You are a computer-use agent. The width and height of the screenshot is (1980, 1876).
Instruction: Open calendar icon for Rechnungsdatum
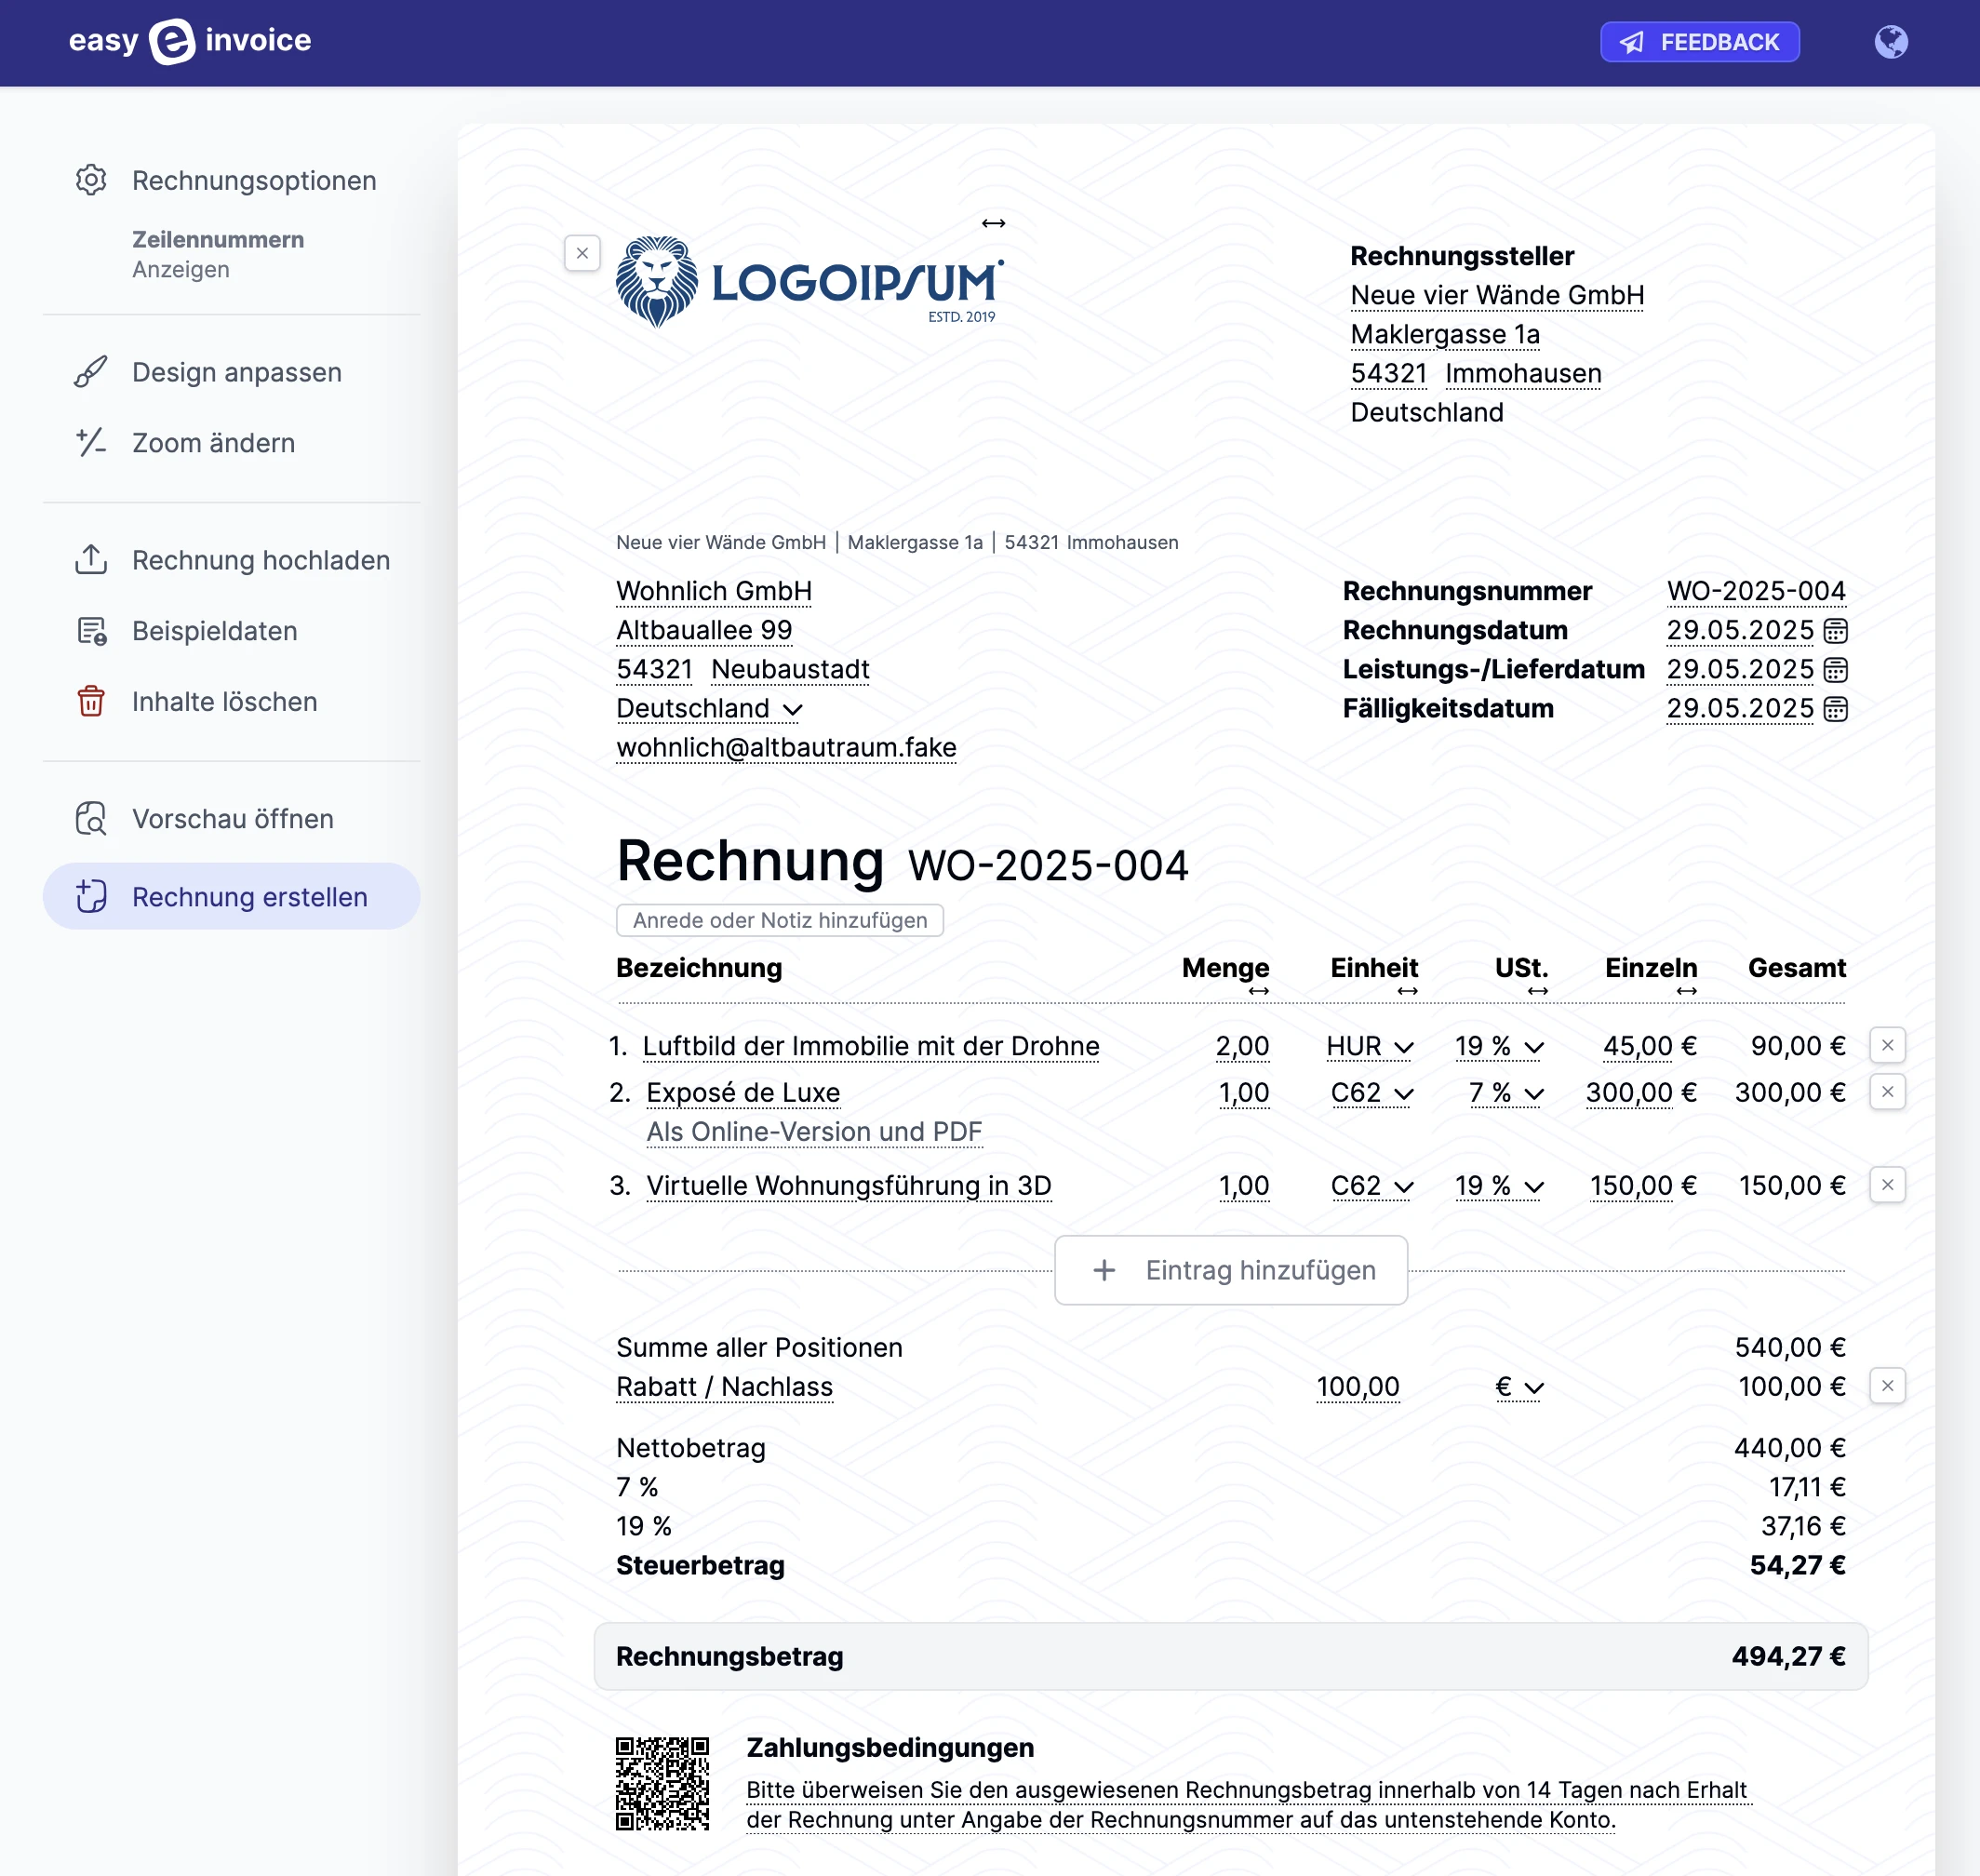[x=1835, y=630]
